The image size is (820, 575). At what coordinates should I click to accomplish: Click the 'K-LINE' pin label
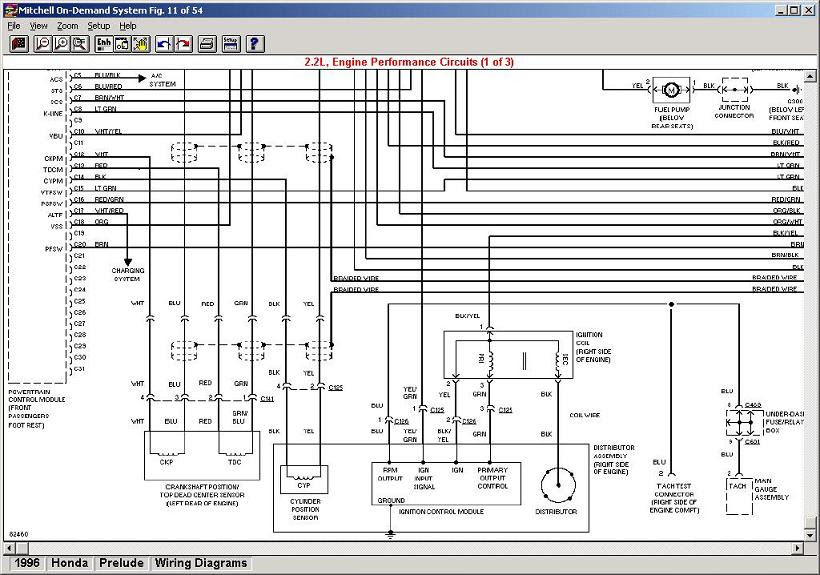tap(53, 113)
